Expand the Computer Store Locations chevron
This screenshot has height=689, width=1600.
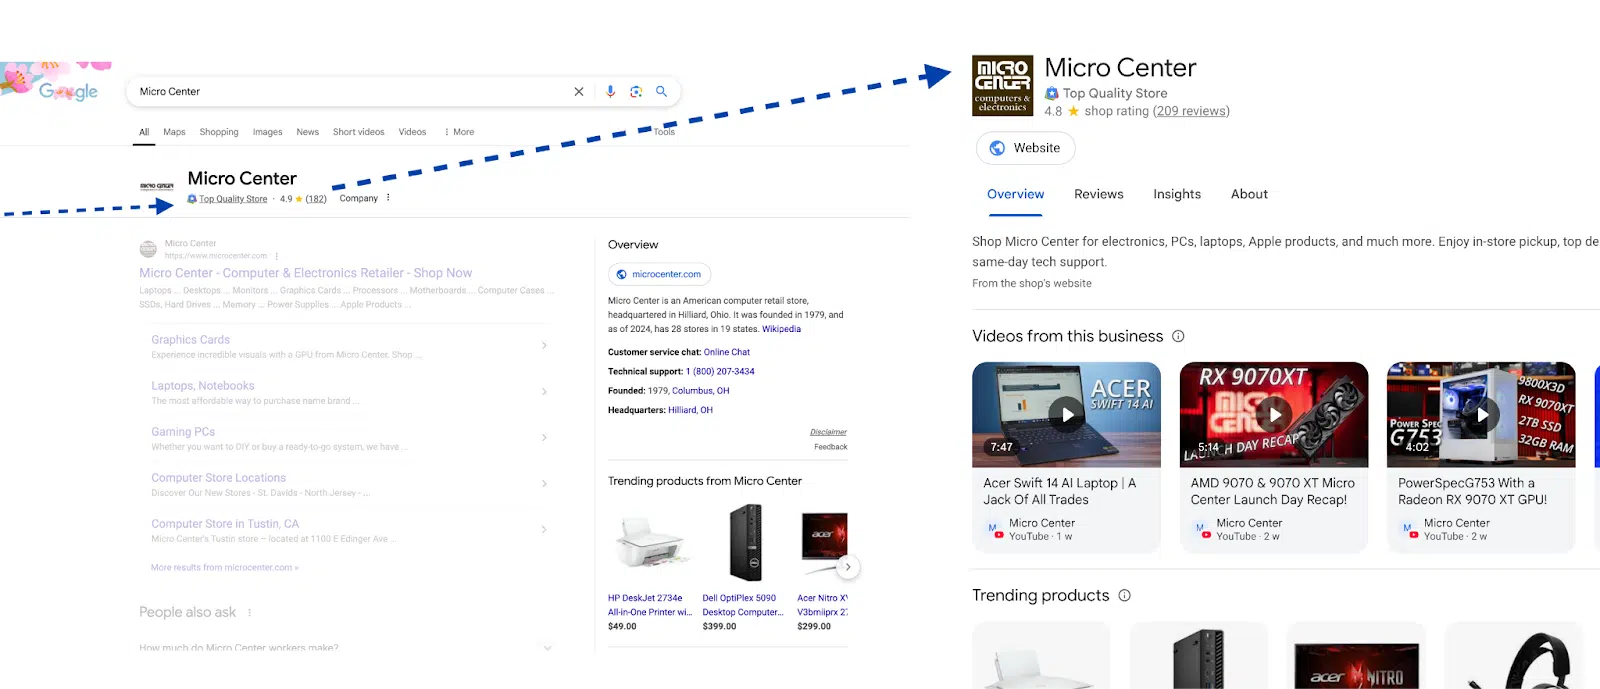(544, 483)
